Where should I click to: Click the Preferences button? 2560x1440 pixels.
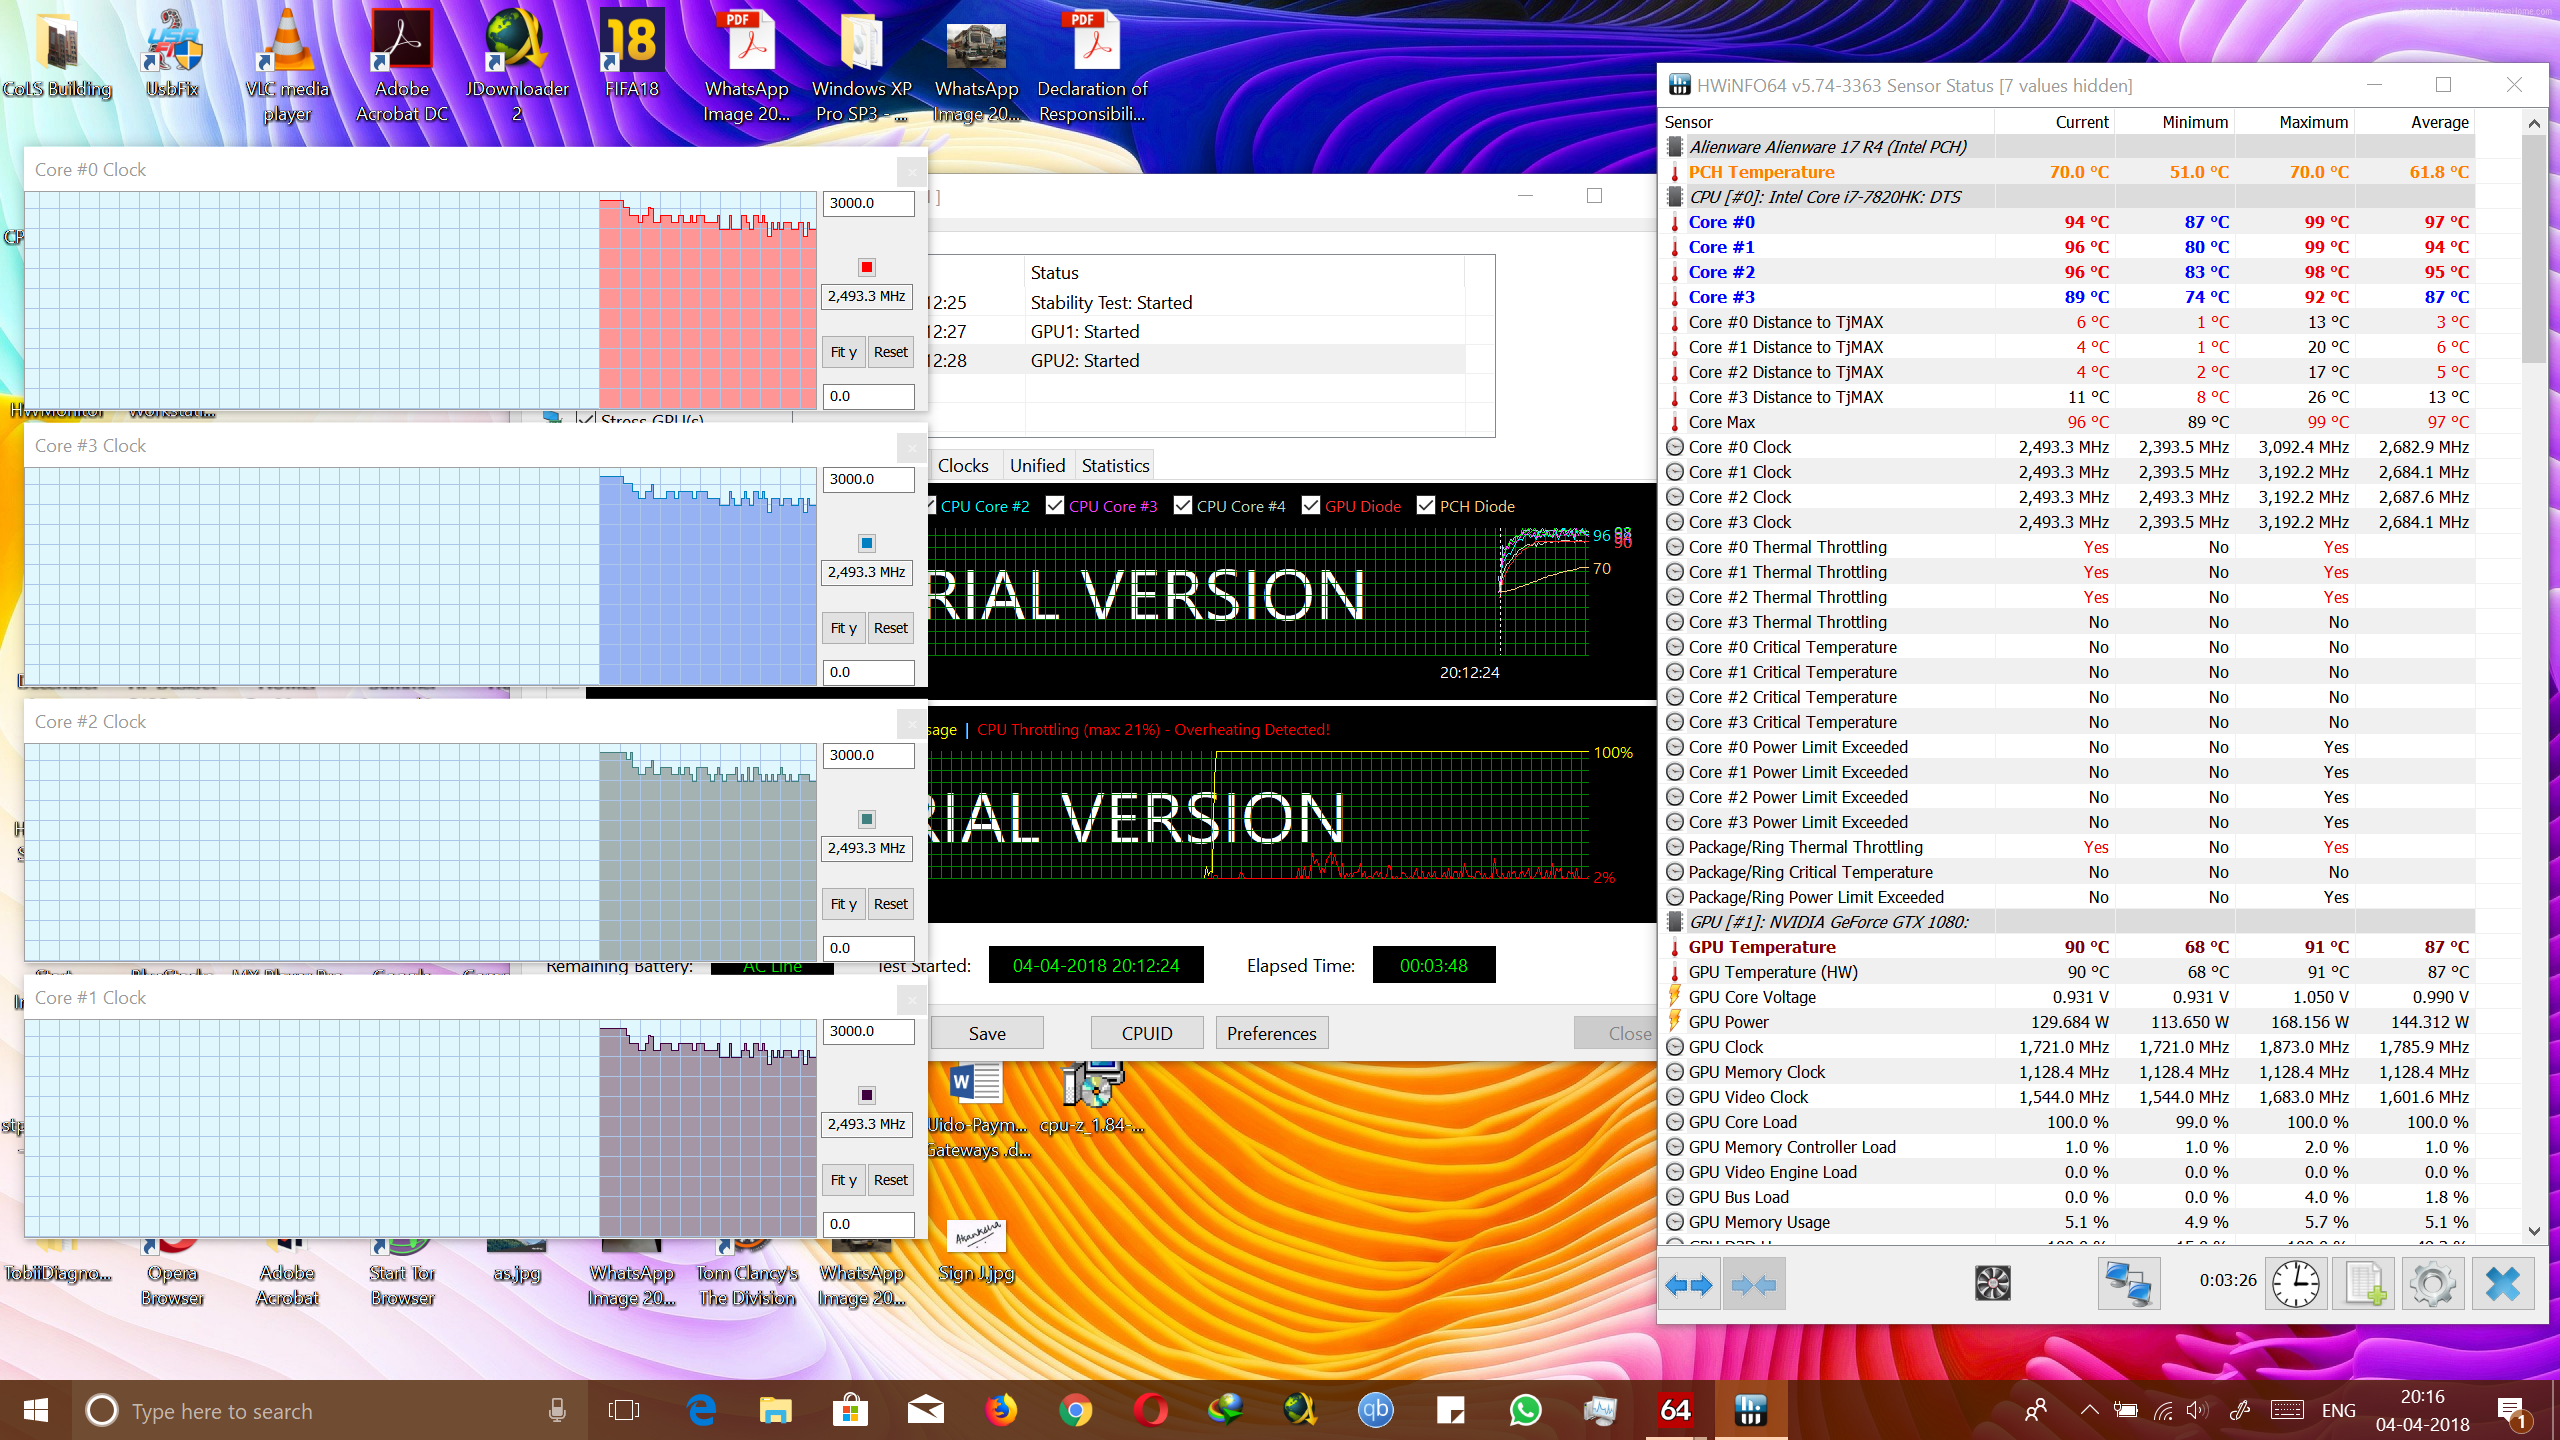click(x=1271, y=1034)
